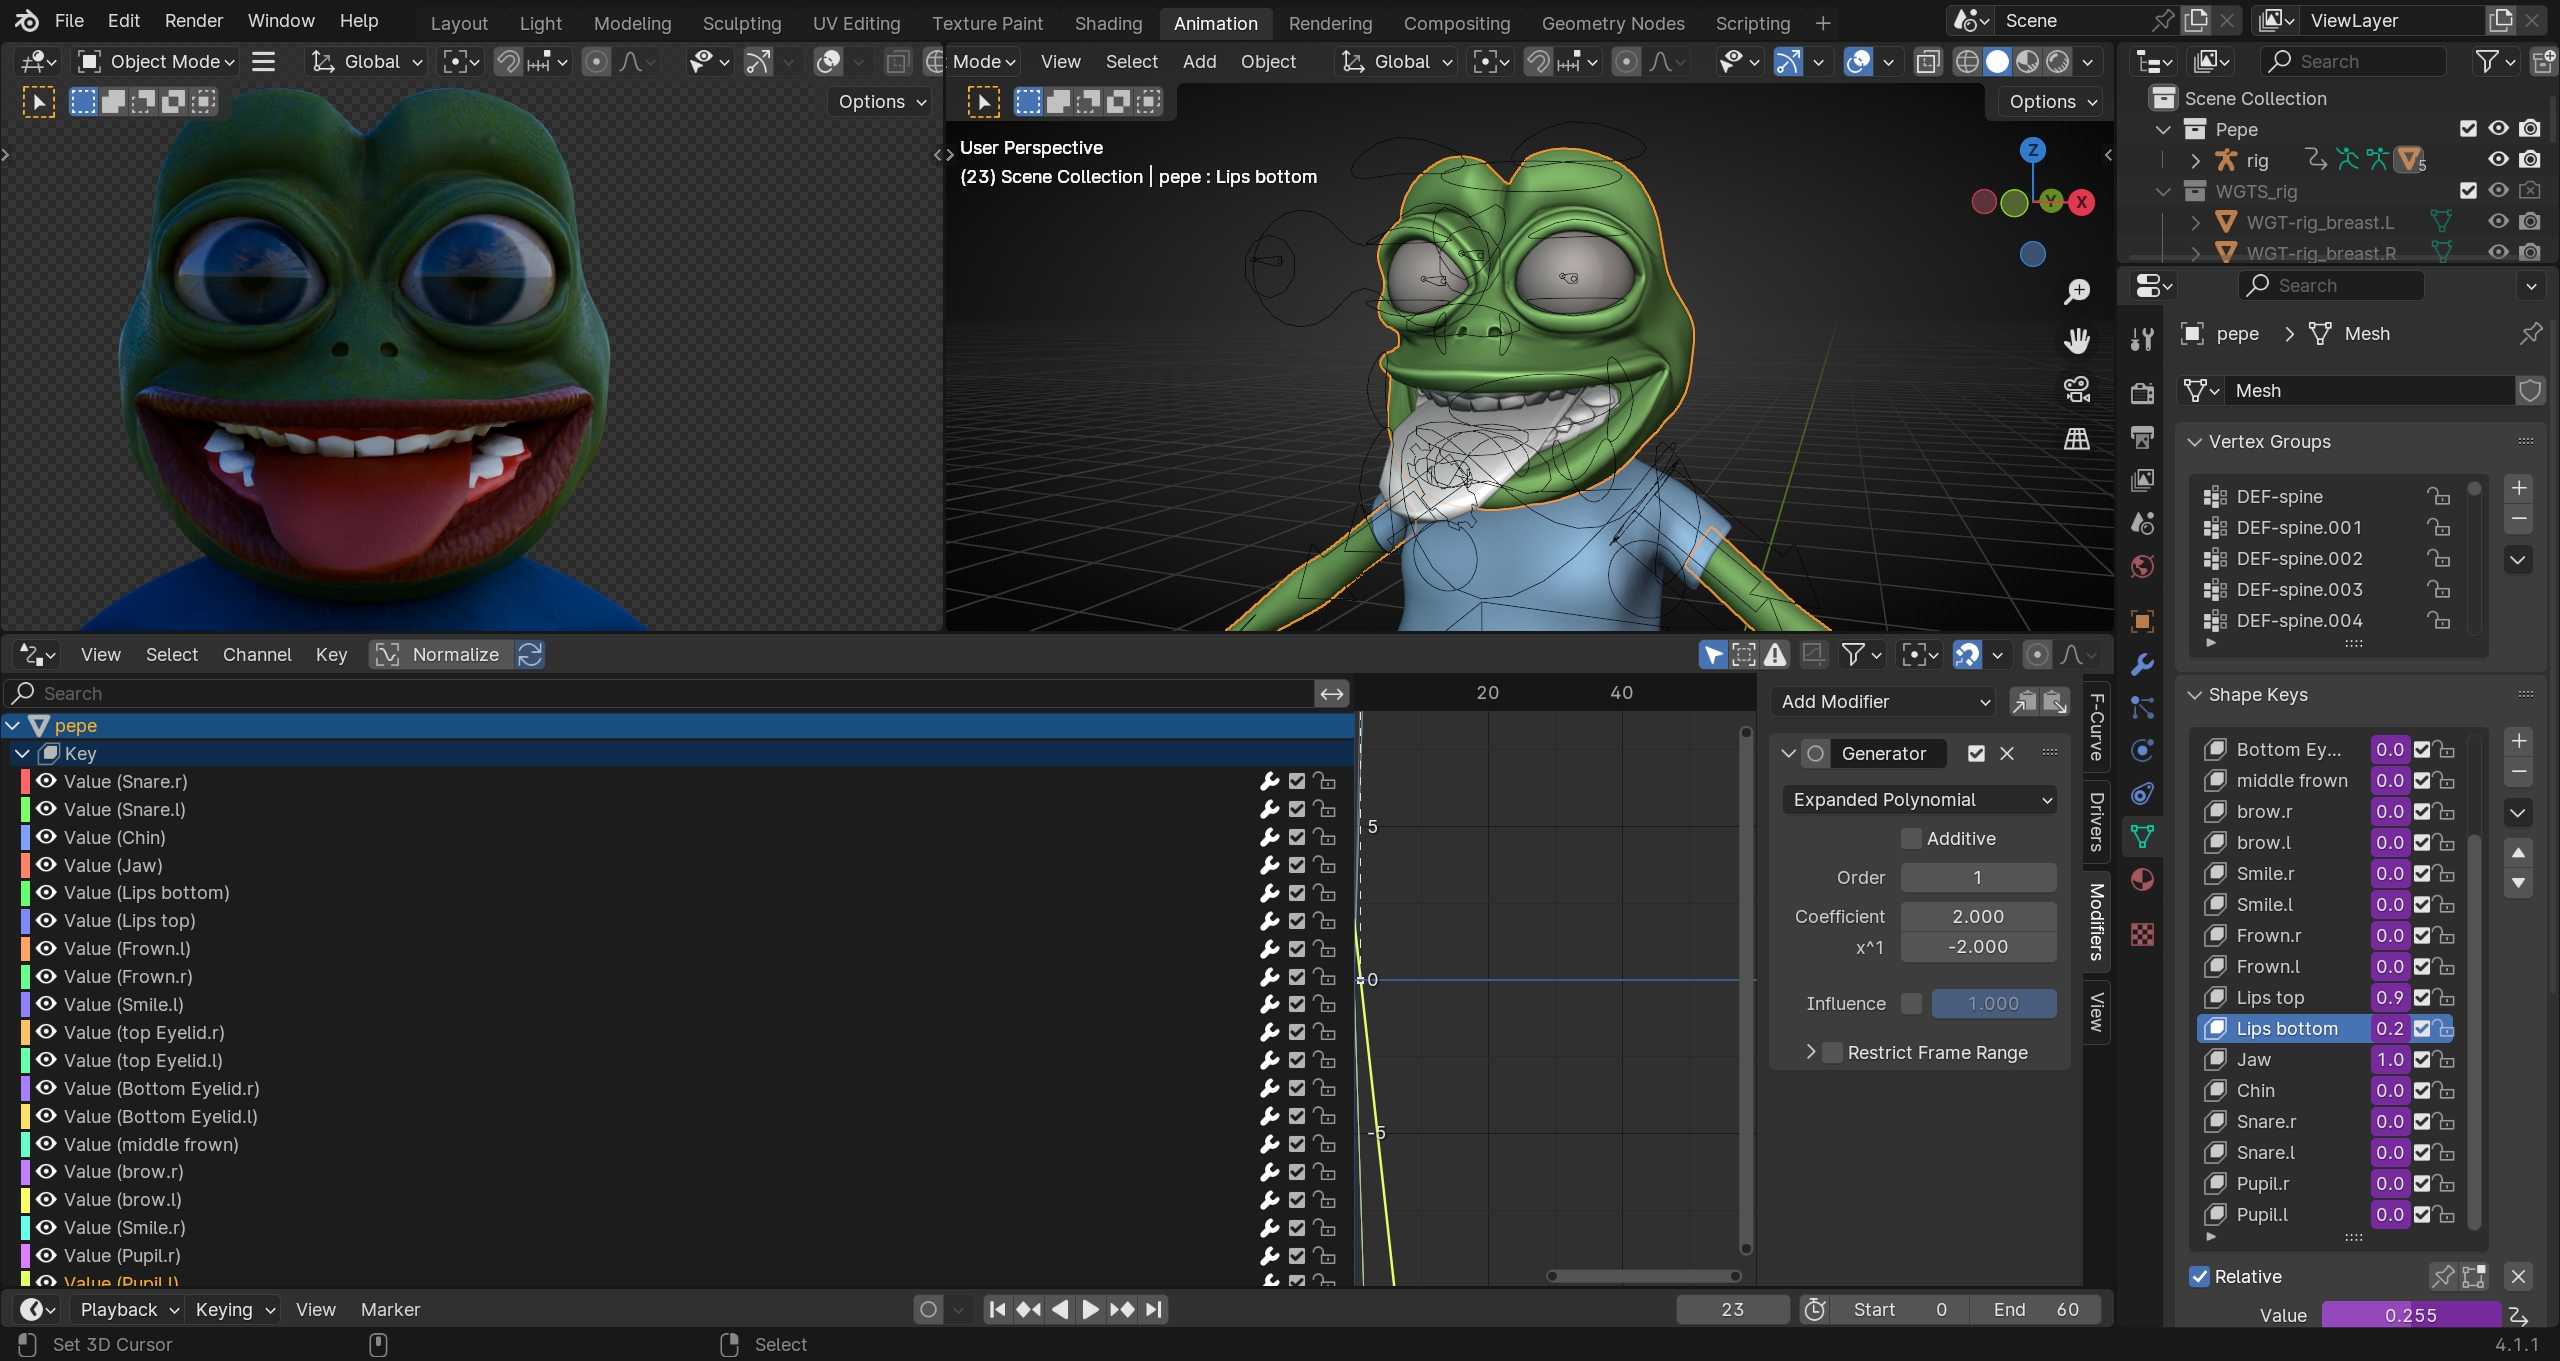This screenshot has height=1361, width=2560.
Task: Open the Render menu
Action: 194,21
